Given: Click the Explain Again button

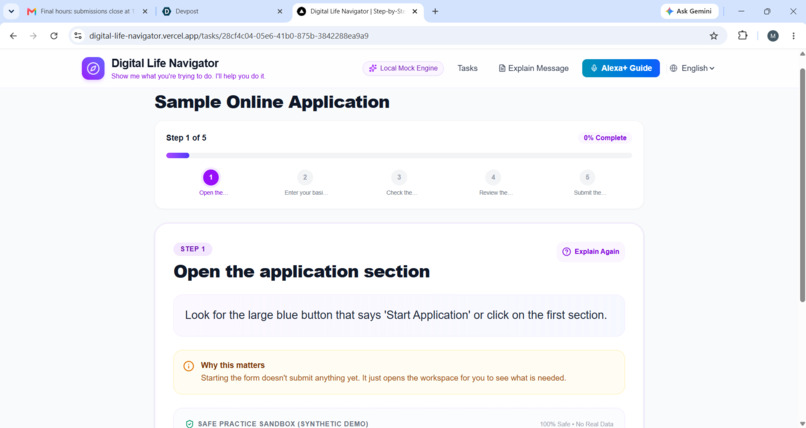Looking at the screenshot, I should coord(591,252).
